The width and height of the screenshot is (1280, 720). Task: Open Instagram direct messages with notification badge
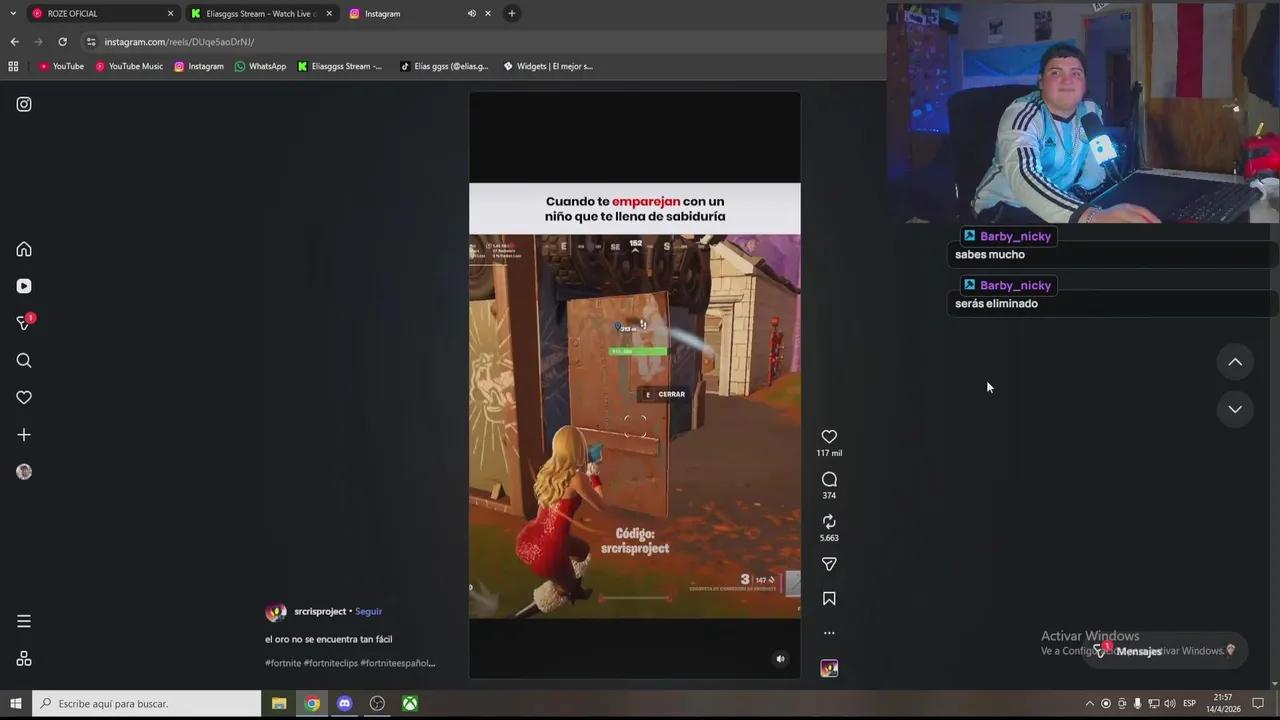pyautogui.click(x=25, y=322)
